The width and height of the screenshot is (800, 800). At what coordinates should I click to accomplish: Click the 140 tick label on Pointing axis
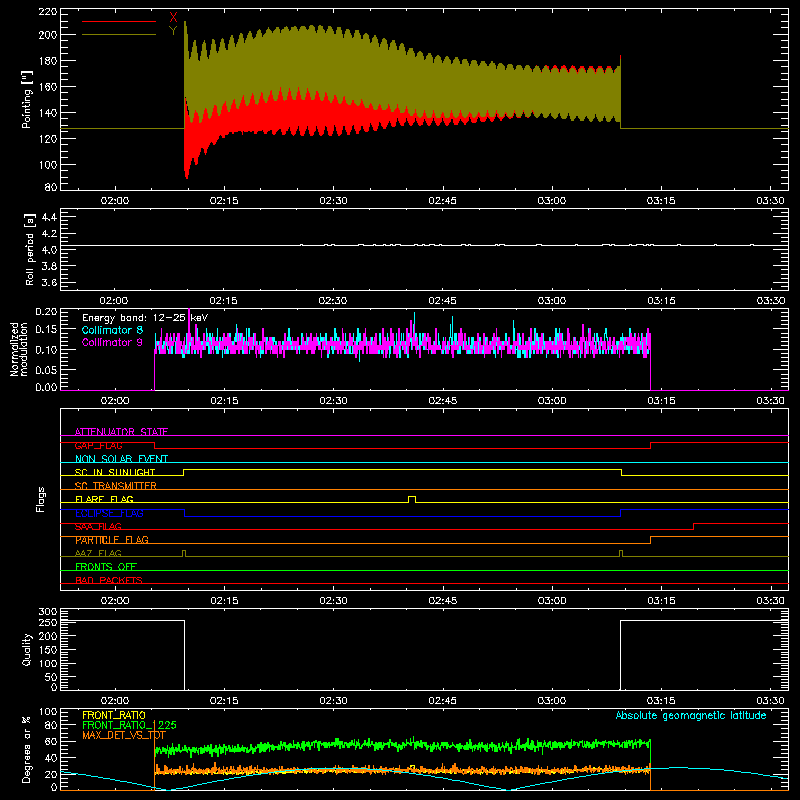point(48,113)
